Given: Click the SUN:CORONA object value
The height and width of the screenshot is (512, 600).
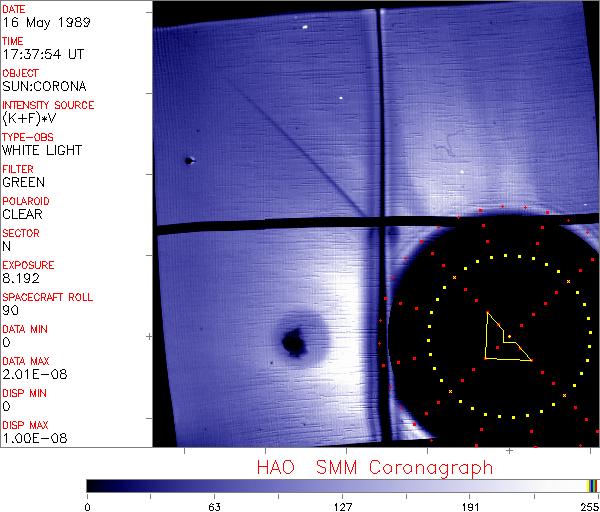Looking at the screenshot, I should coord(43,86).
